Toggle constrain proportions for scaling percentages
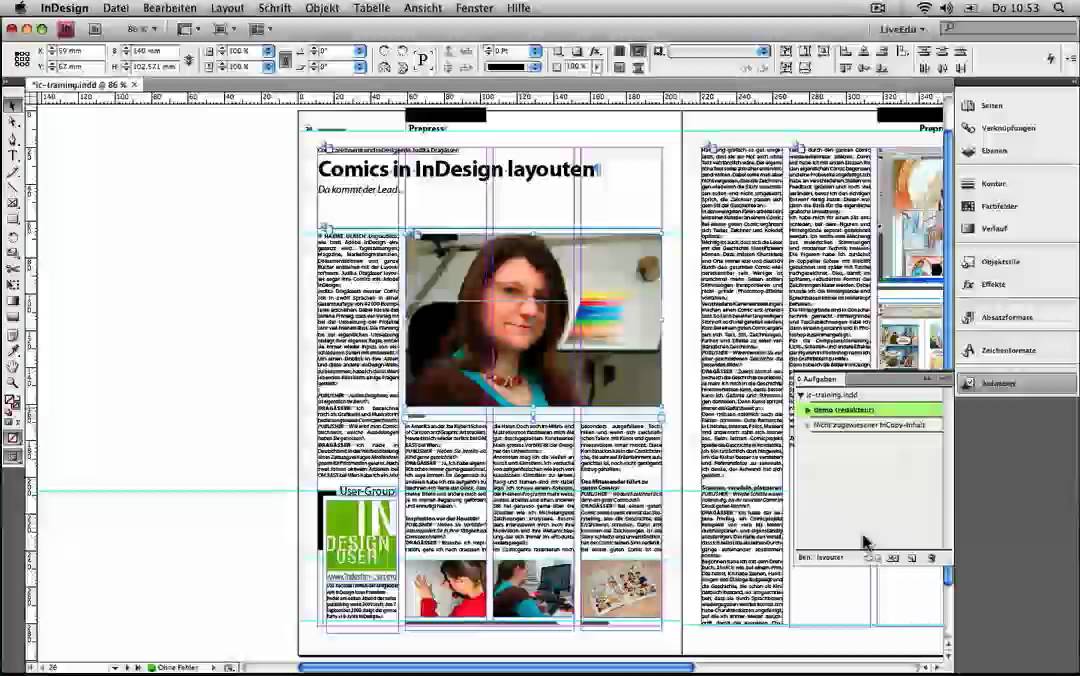Image resolution: width=1080 pixels, height=676 pixels. pyautogui.click(x=285, y=59)
